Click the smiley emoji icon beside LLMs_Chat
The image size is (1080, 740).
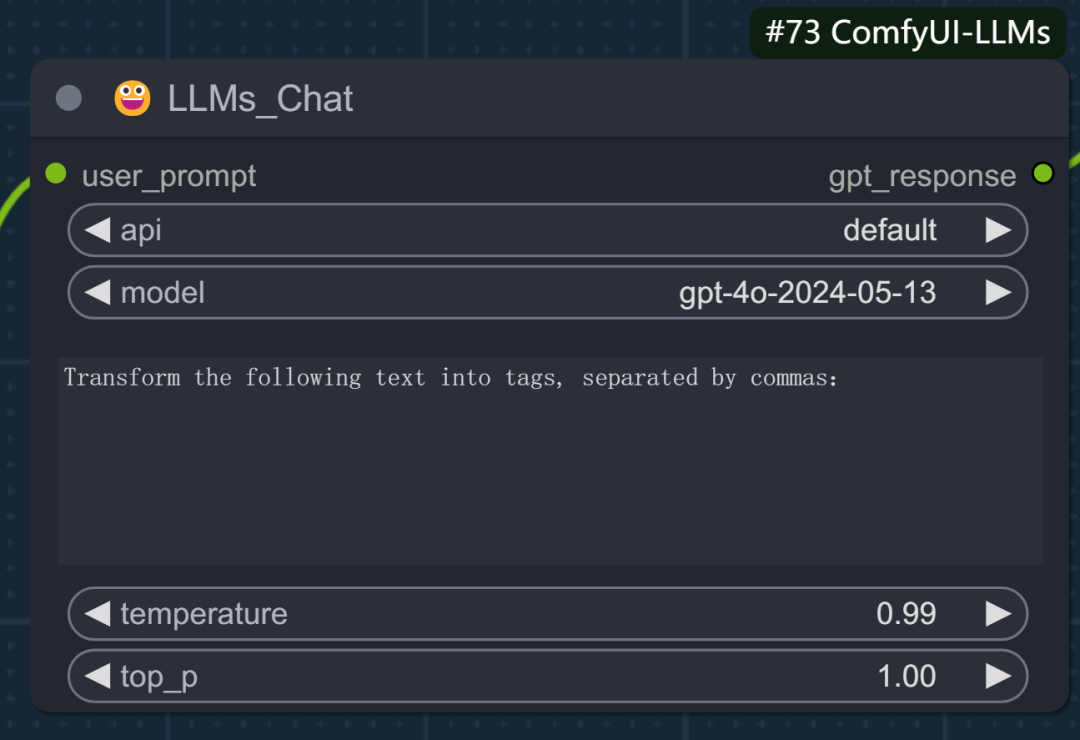pos(132,98)
